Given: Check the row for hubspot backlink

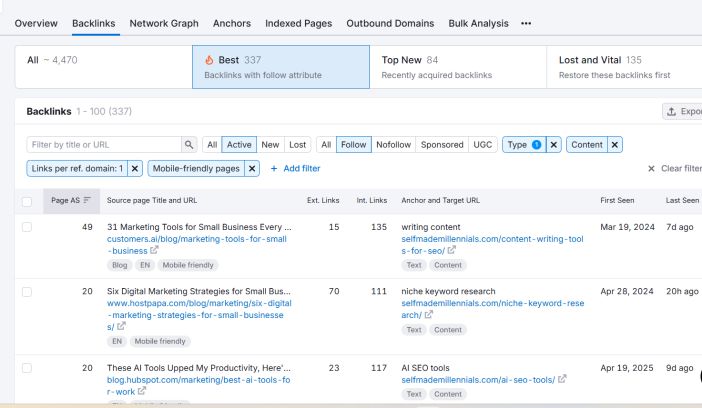Looking at the screenshot, I should pos(27,368).
